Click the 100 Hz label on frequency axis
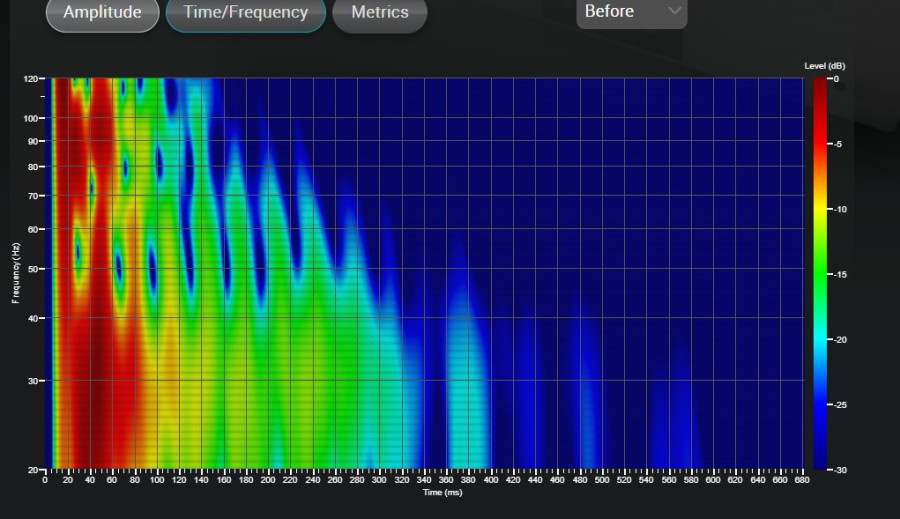Viewport: 900px width, 519px height. click(x=30, y=118)
